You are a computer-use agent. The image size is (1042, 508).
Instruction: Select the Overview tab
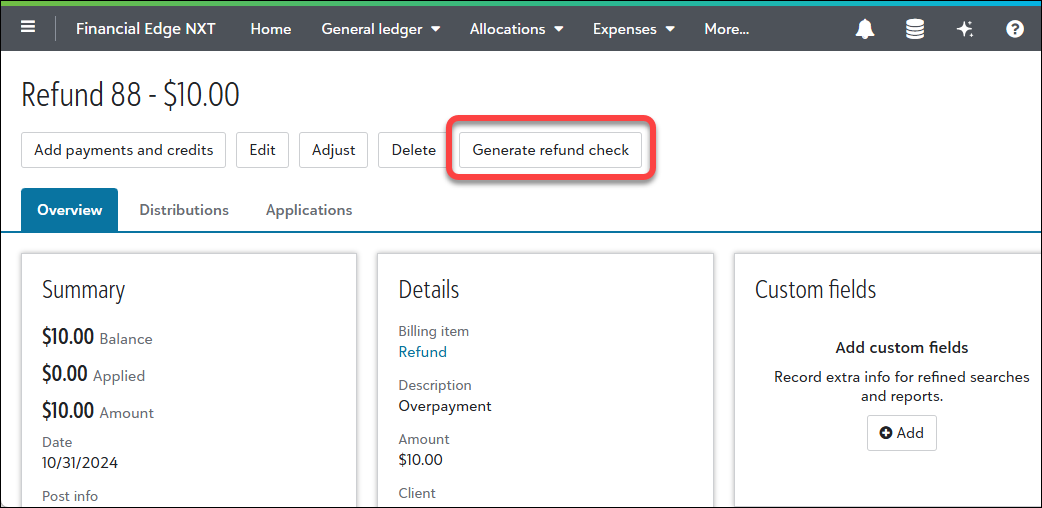point(70,210)
